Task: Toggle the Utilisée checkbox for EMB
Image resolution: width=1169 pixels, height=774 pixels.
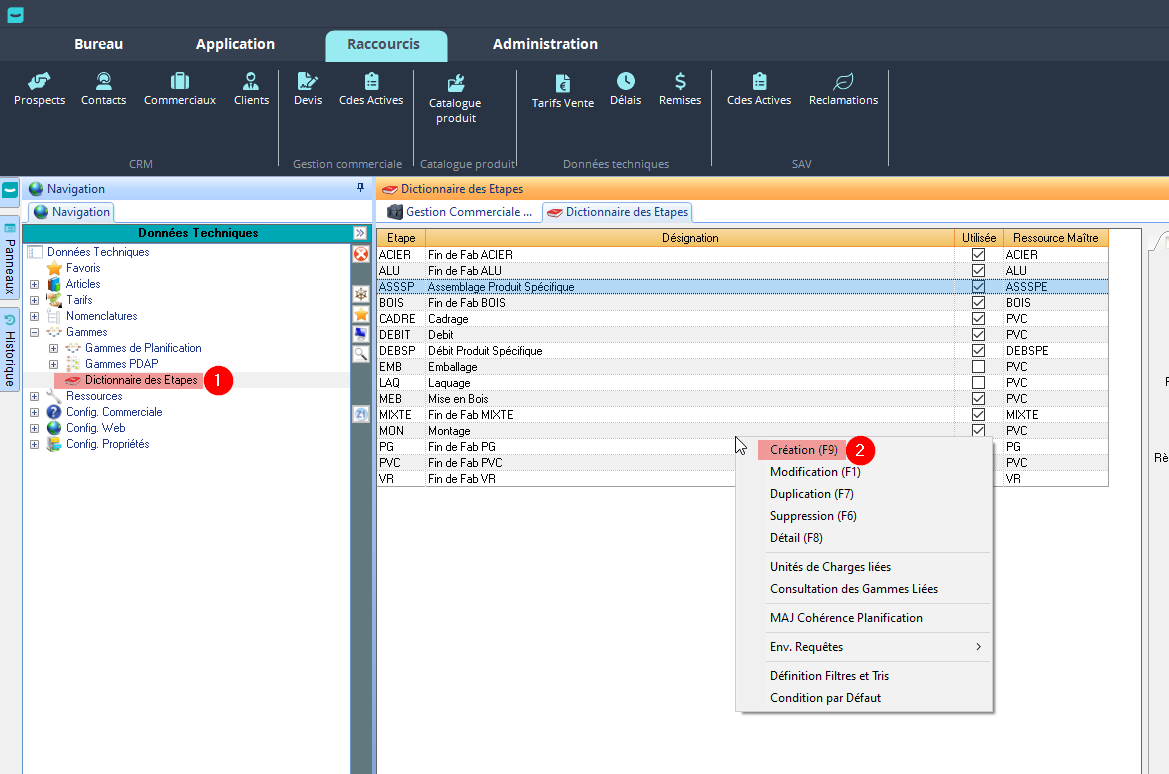Action: coord(978,367)
